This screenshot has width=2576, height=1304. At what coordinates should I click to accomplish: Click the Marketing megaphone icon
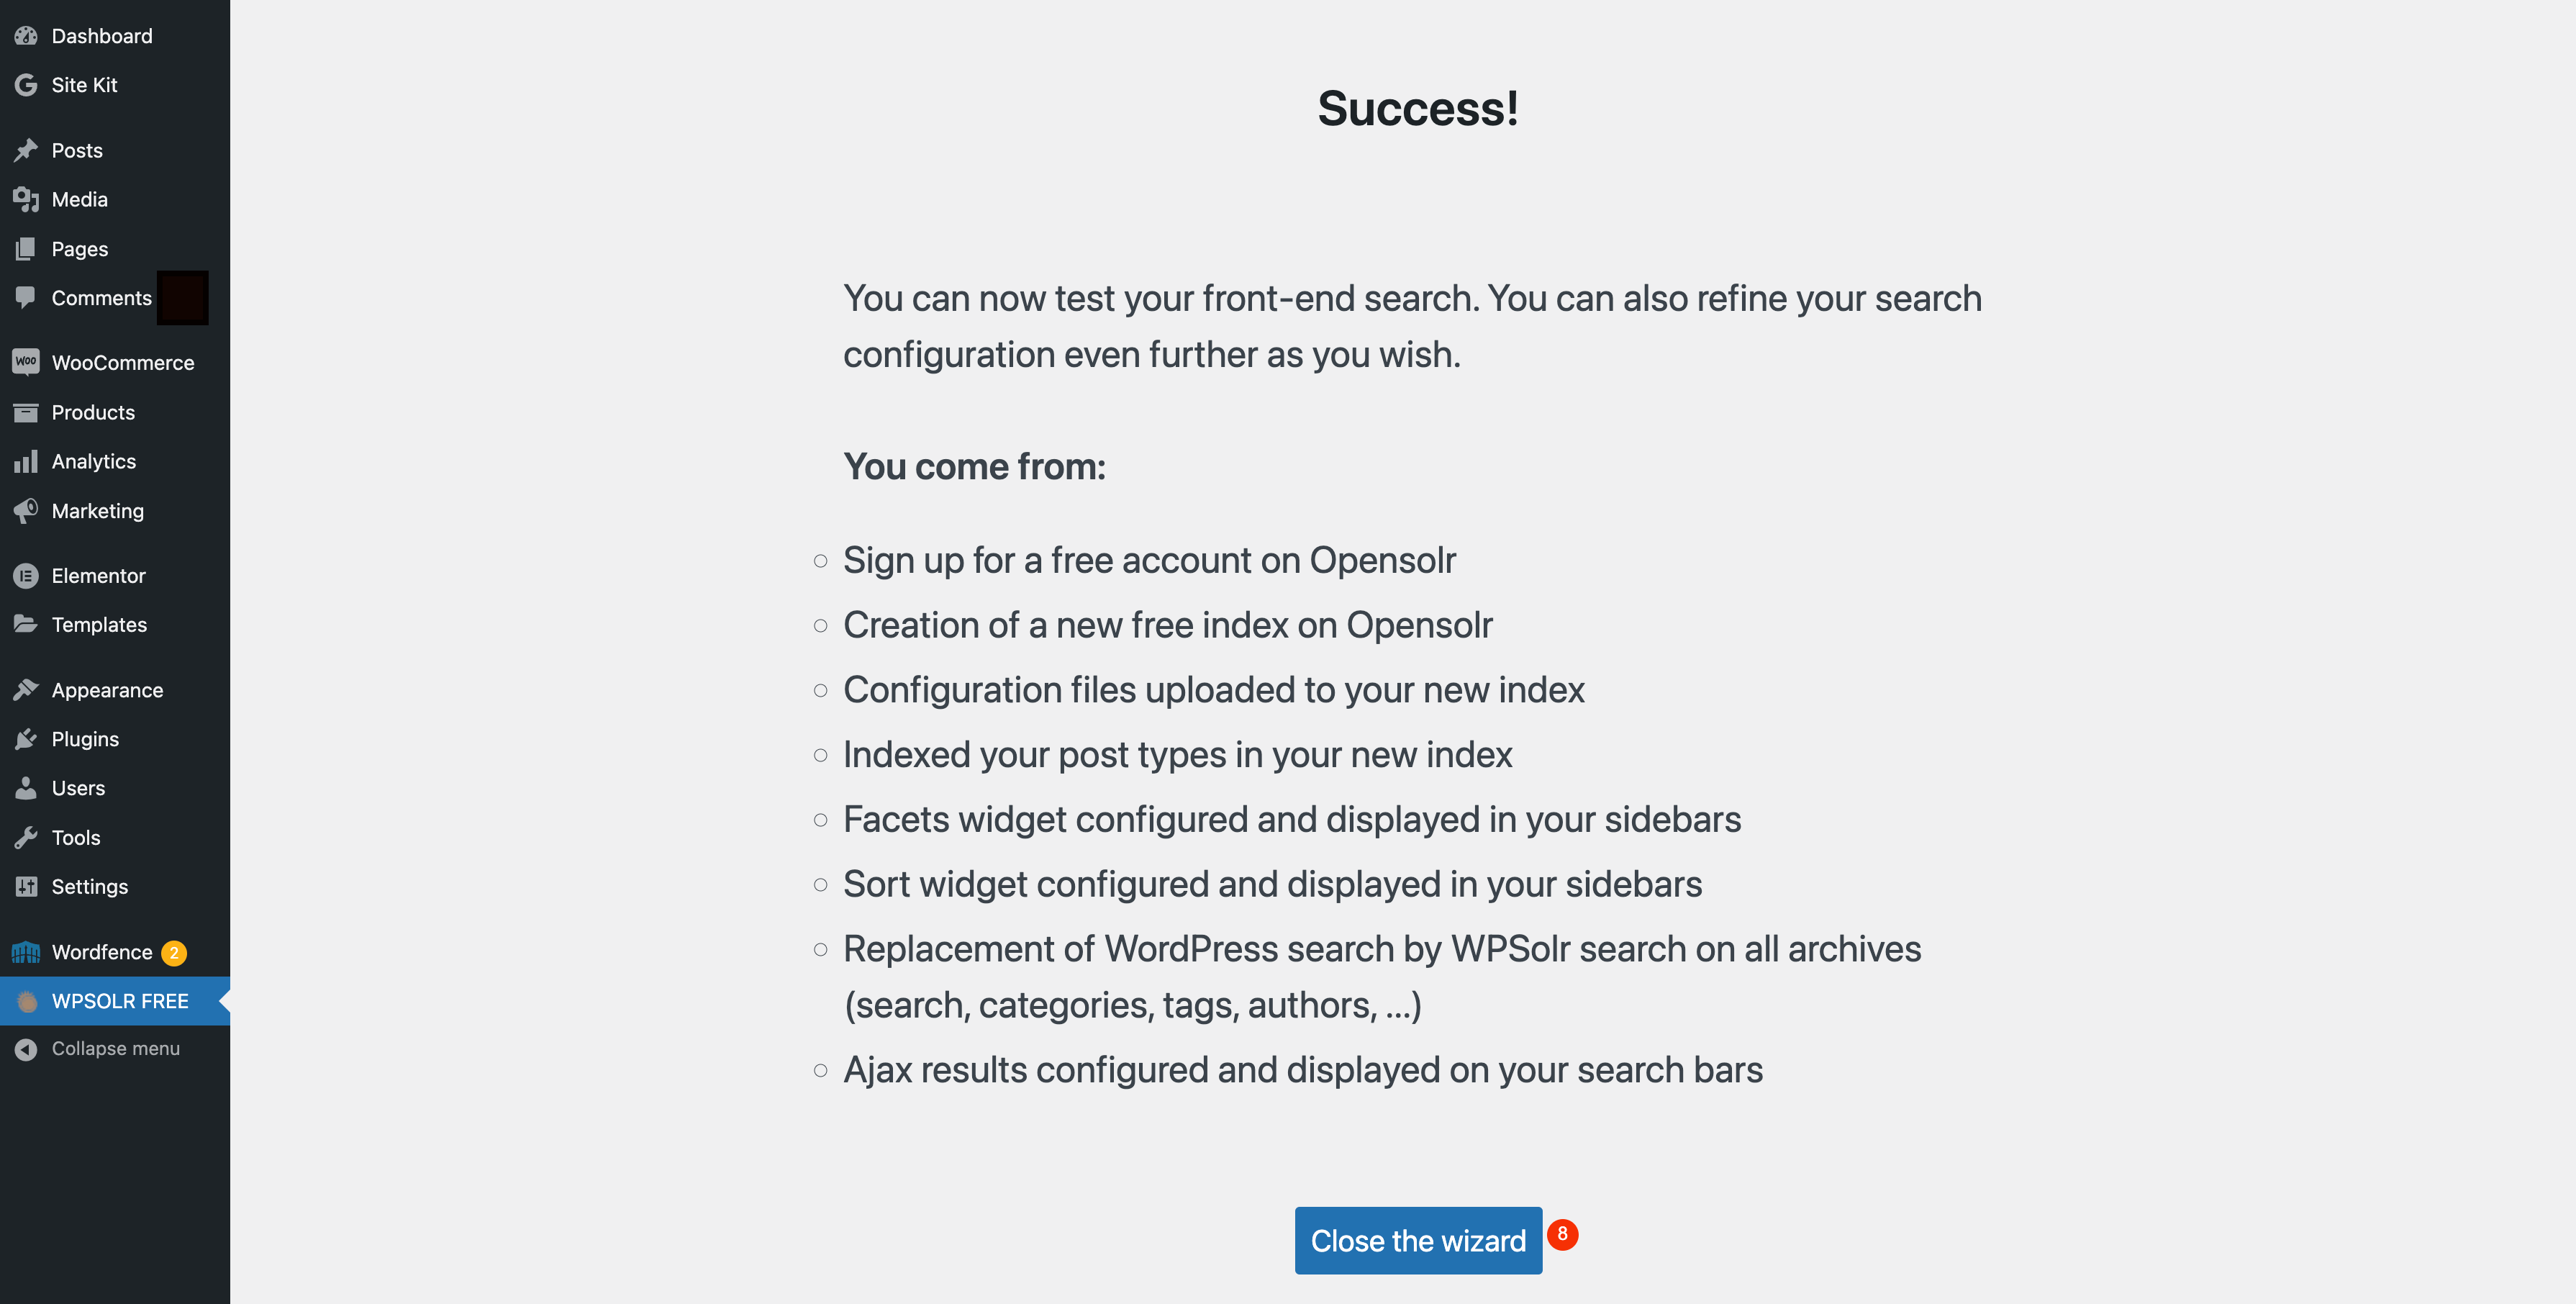tap(26, 511)
